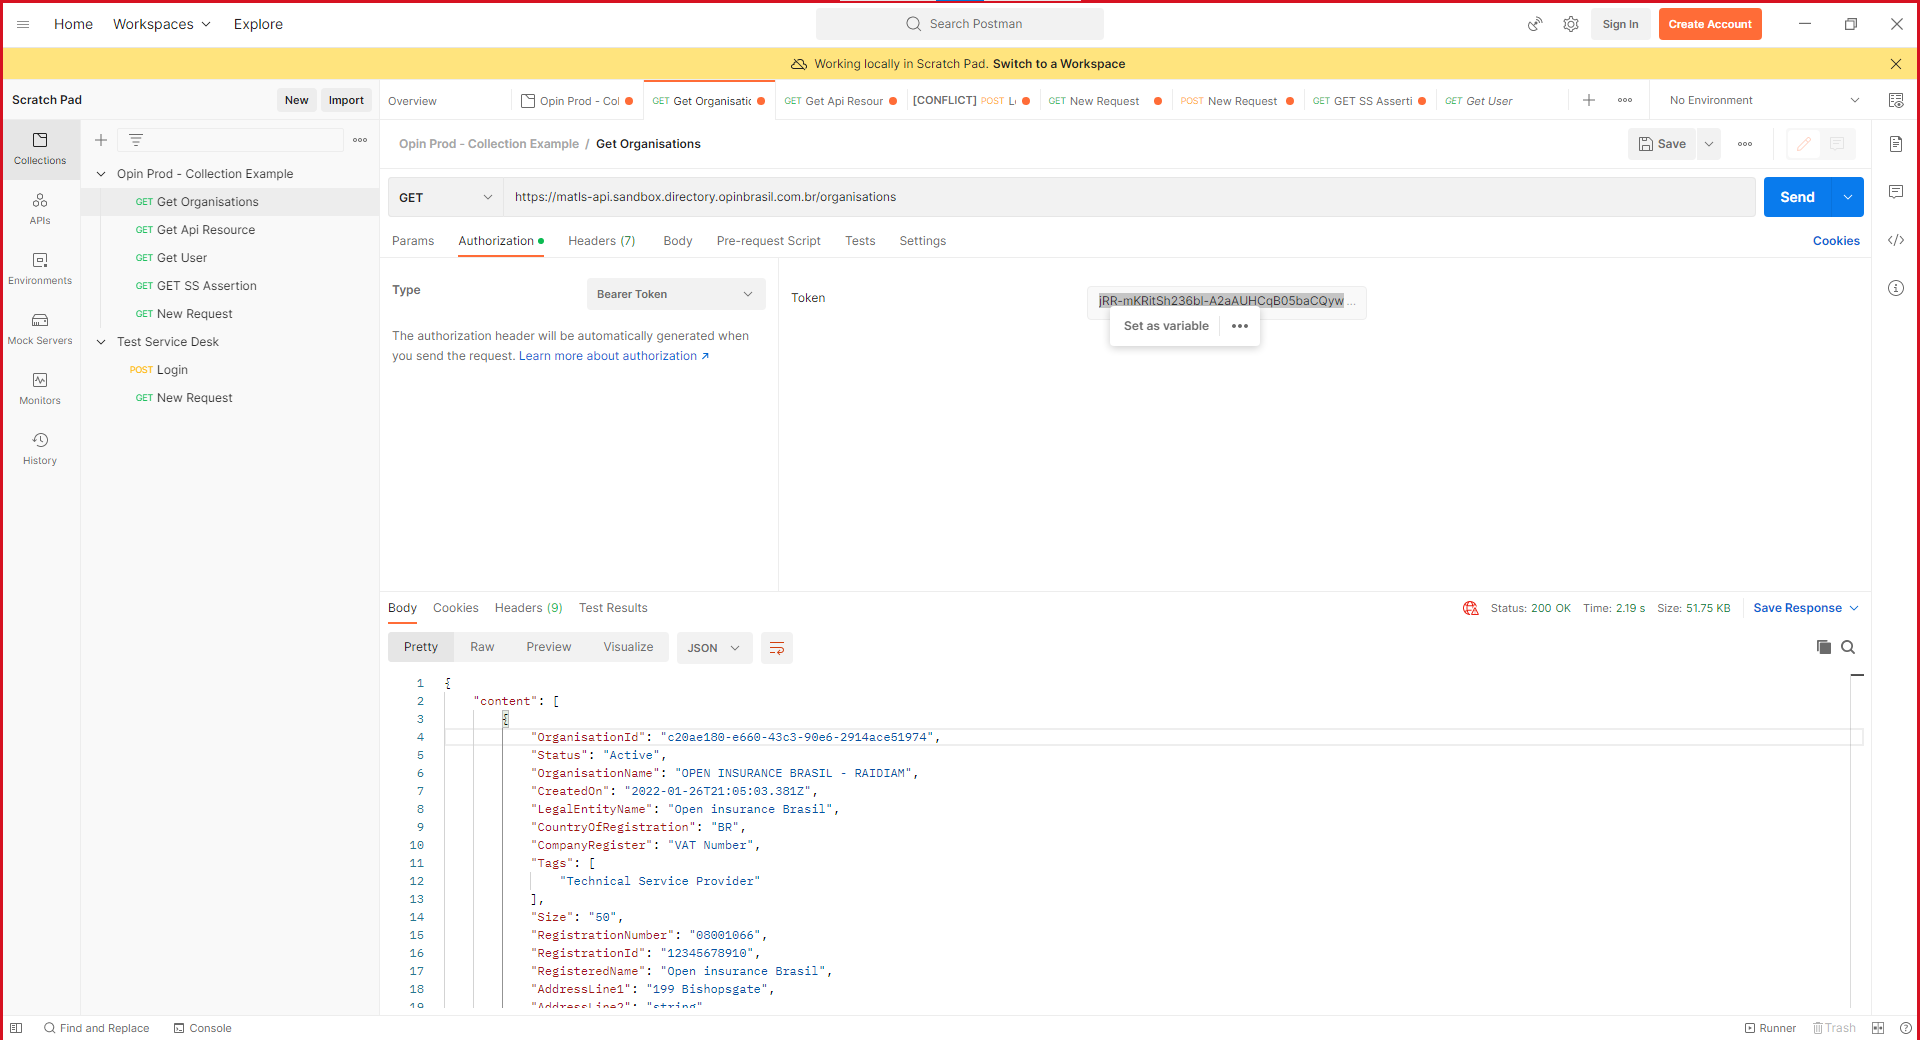Image resolution: width=1920 pixels, height=1040 pixels.
Task: Open the Monitors sidebar panel
Action: [40, 389]
